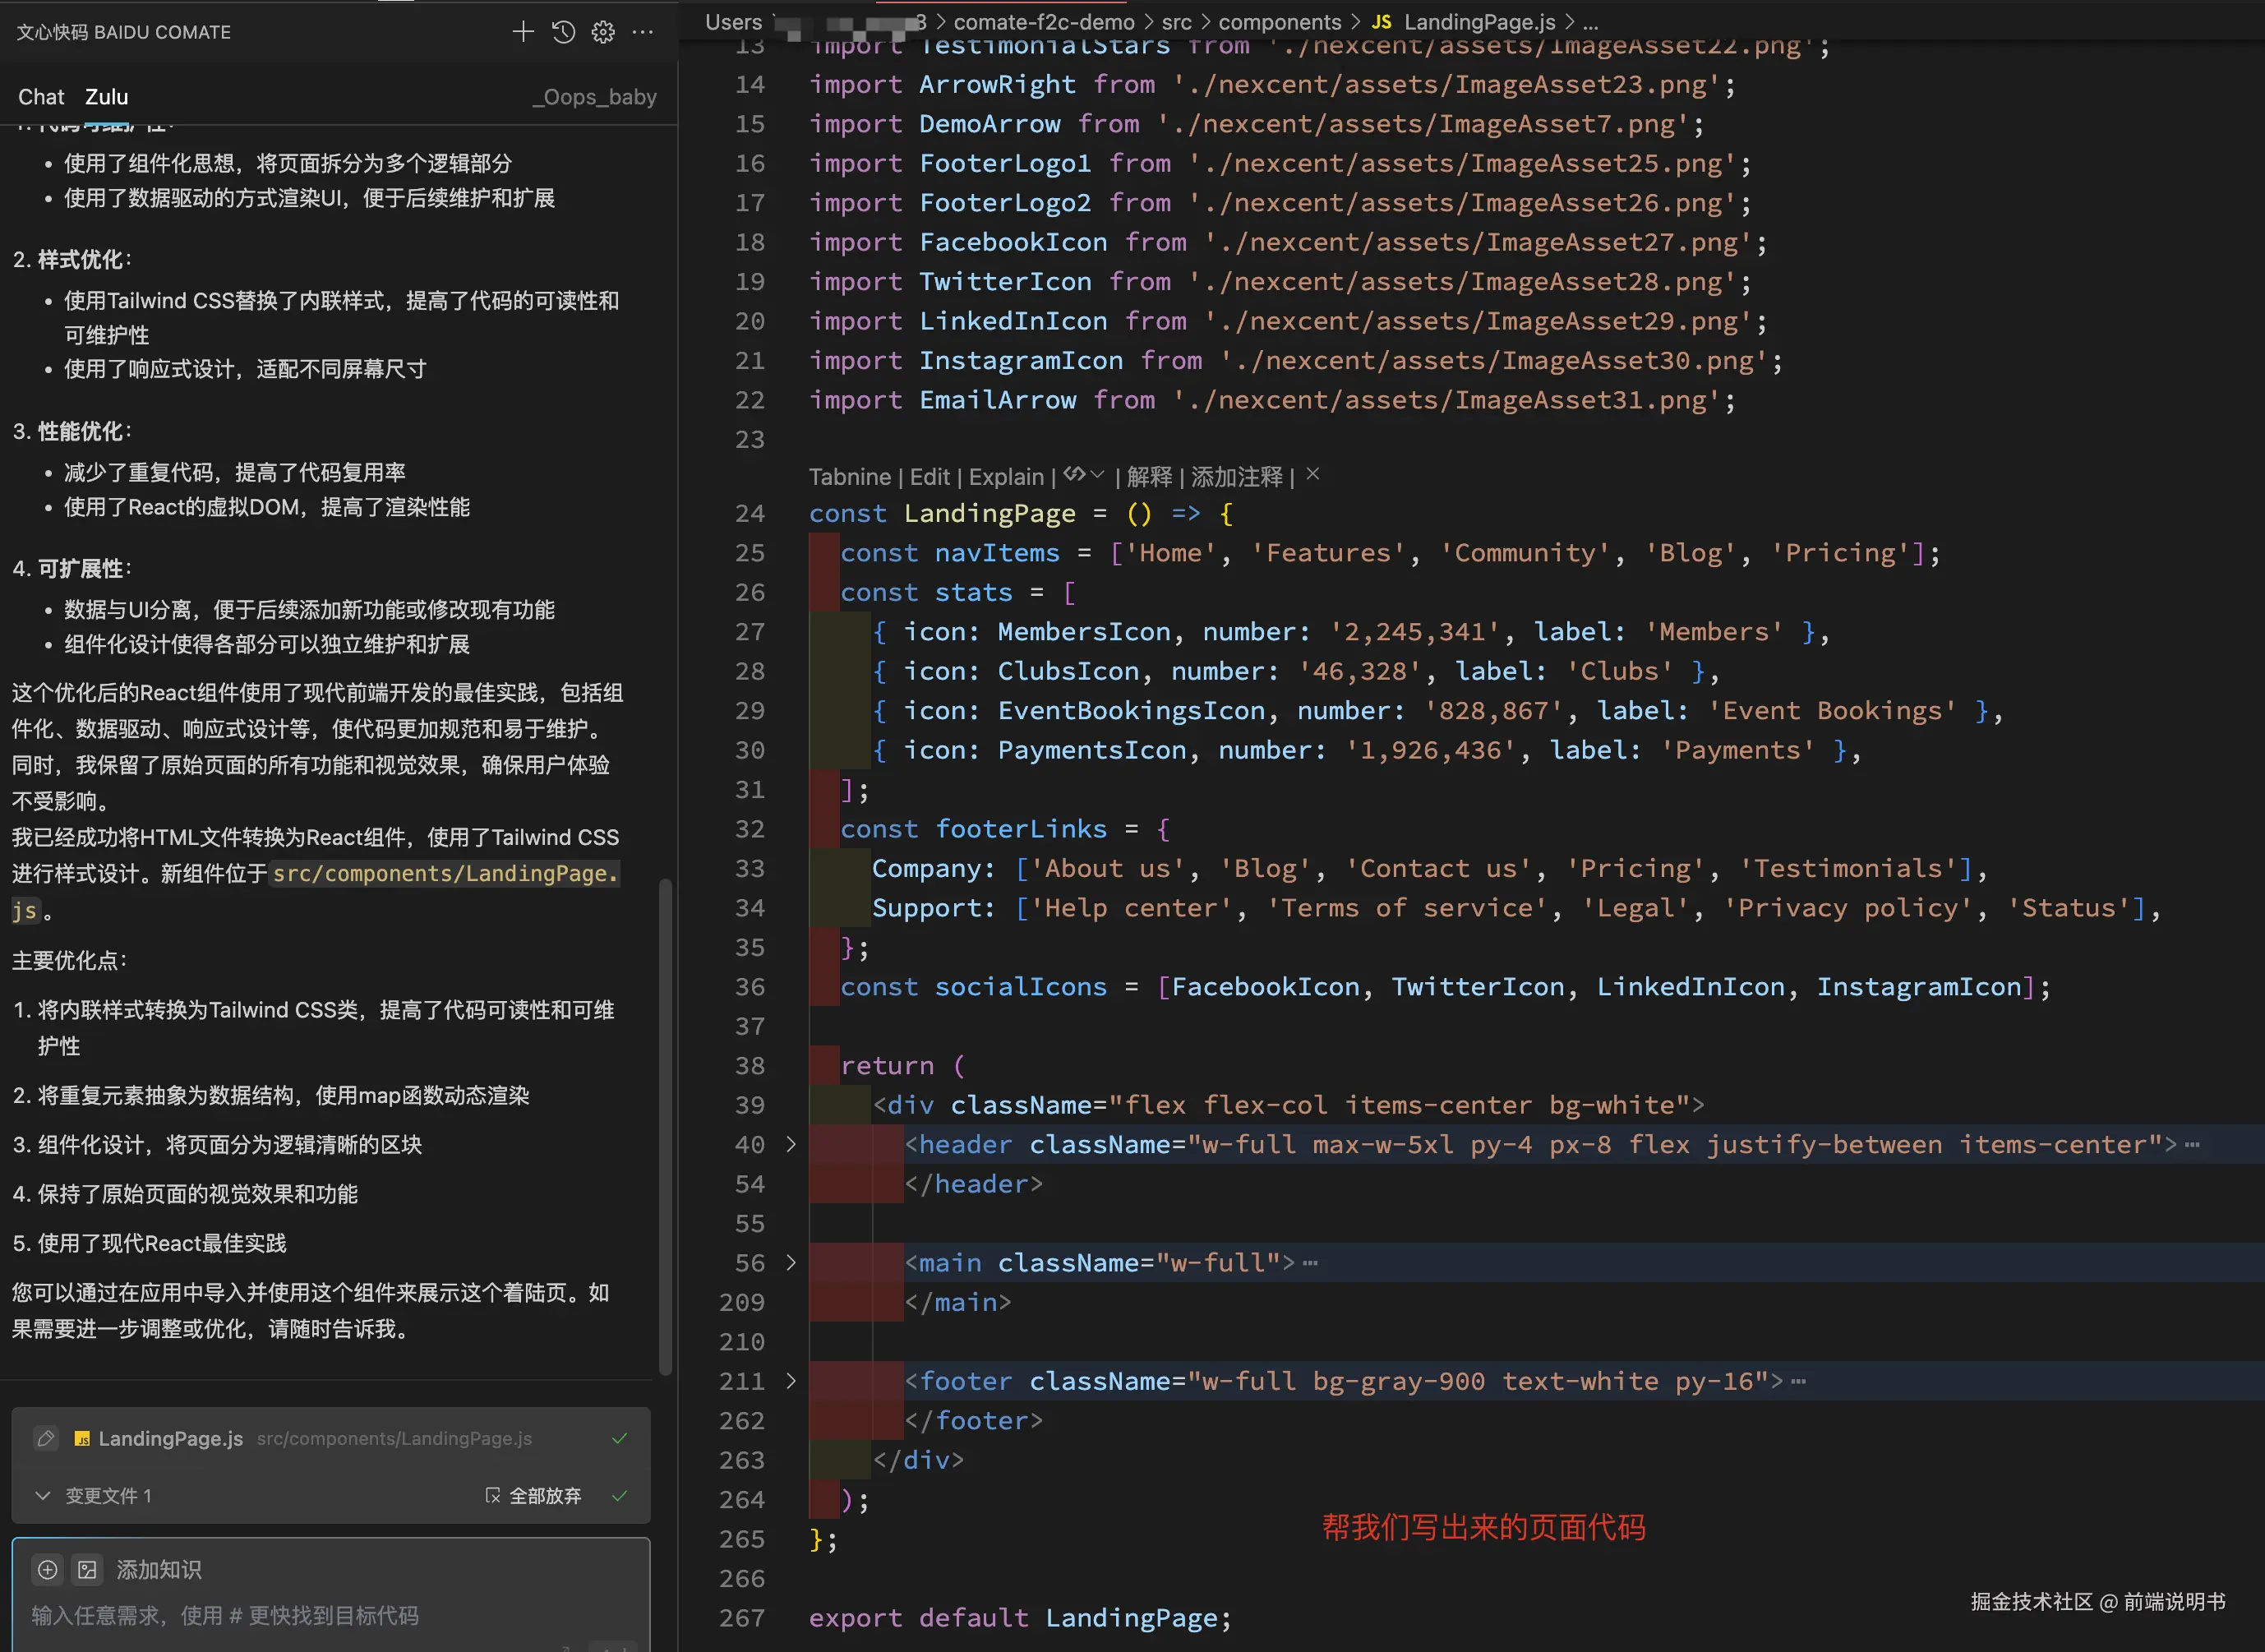Collapse the 变更文件 1 changed files list
The image size is (2265, 1652).
pyautogui.click(x=42, y=1495)
